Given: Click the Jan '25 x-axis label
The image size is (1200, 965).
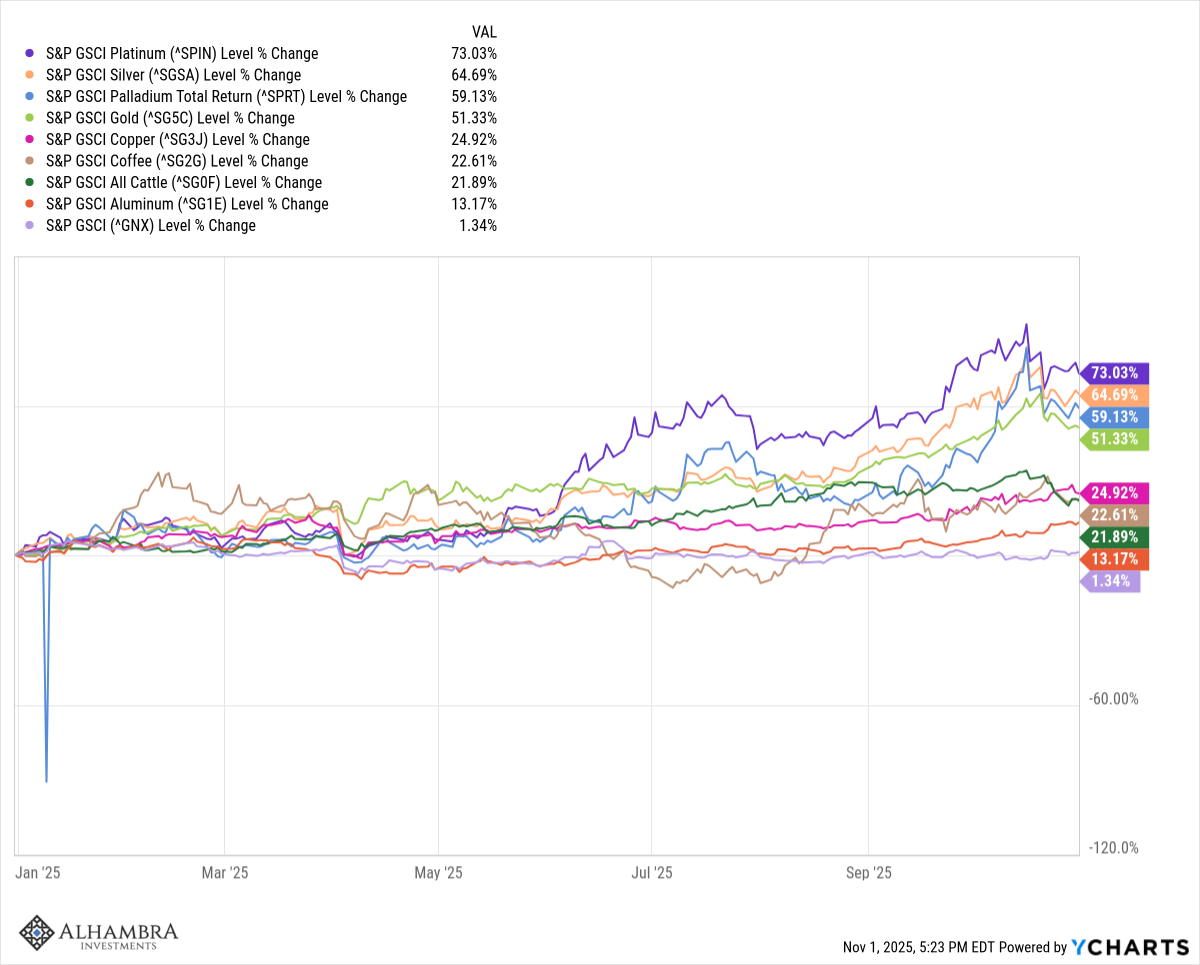Looking at the screenshot, I should click(40, 873).
